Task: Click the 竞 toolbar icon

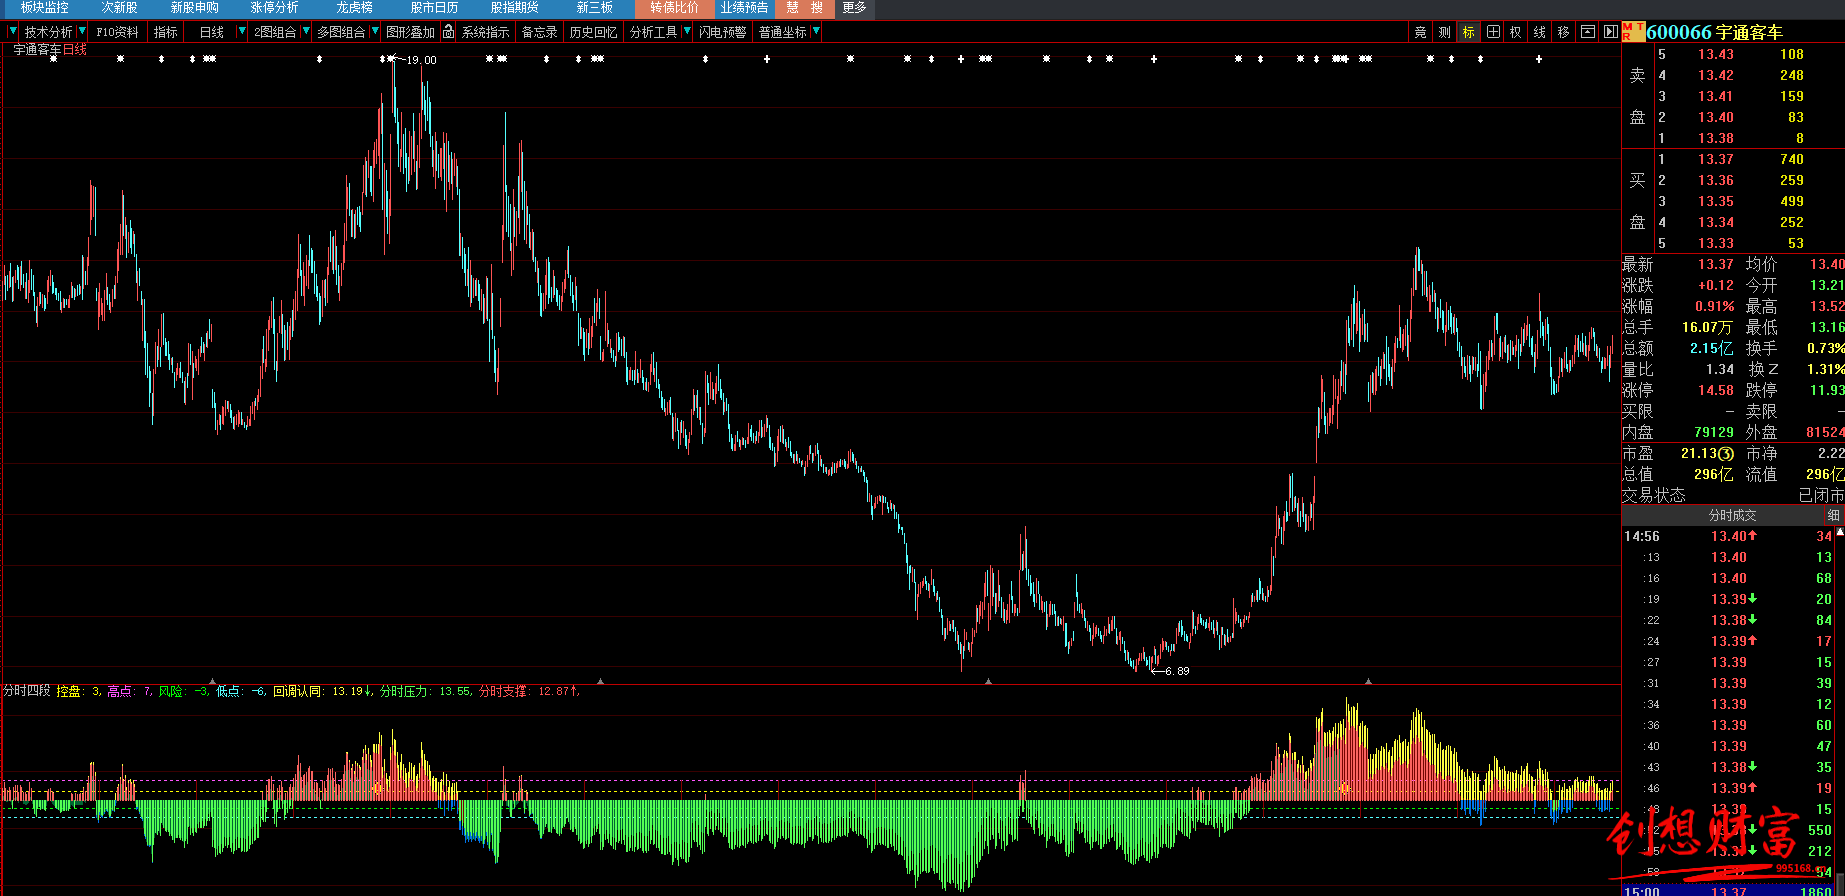Action: [1420, 32]
